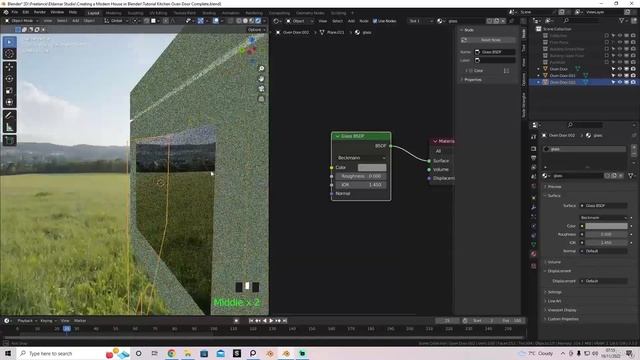Open the Object Data properties tab
This screenshot has width=640, height=360.
[x=533, y=244]
